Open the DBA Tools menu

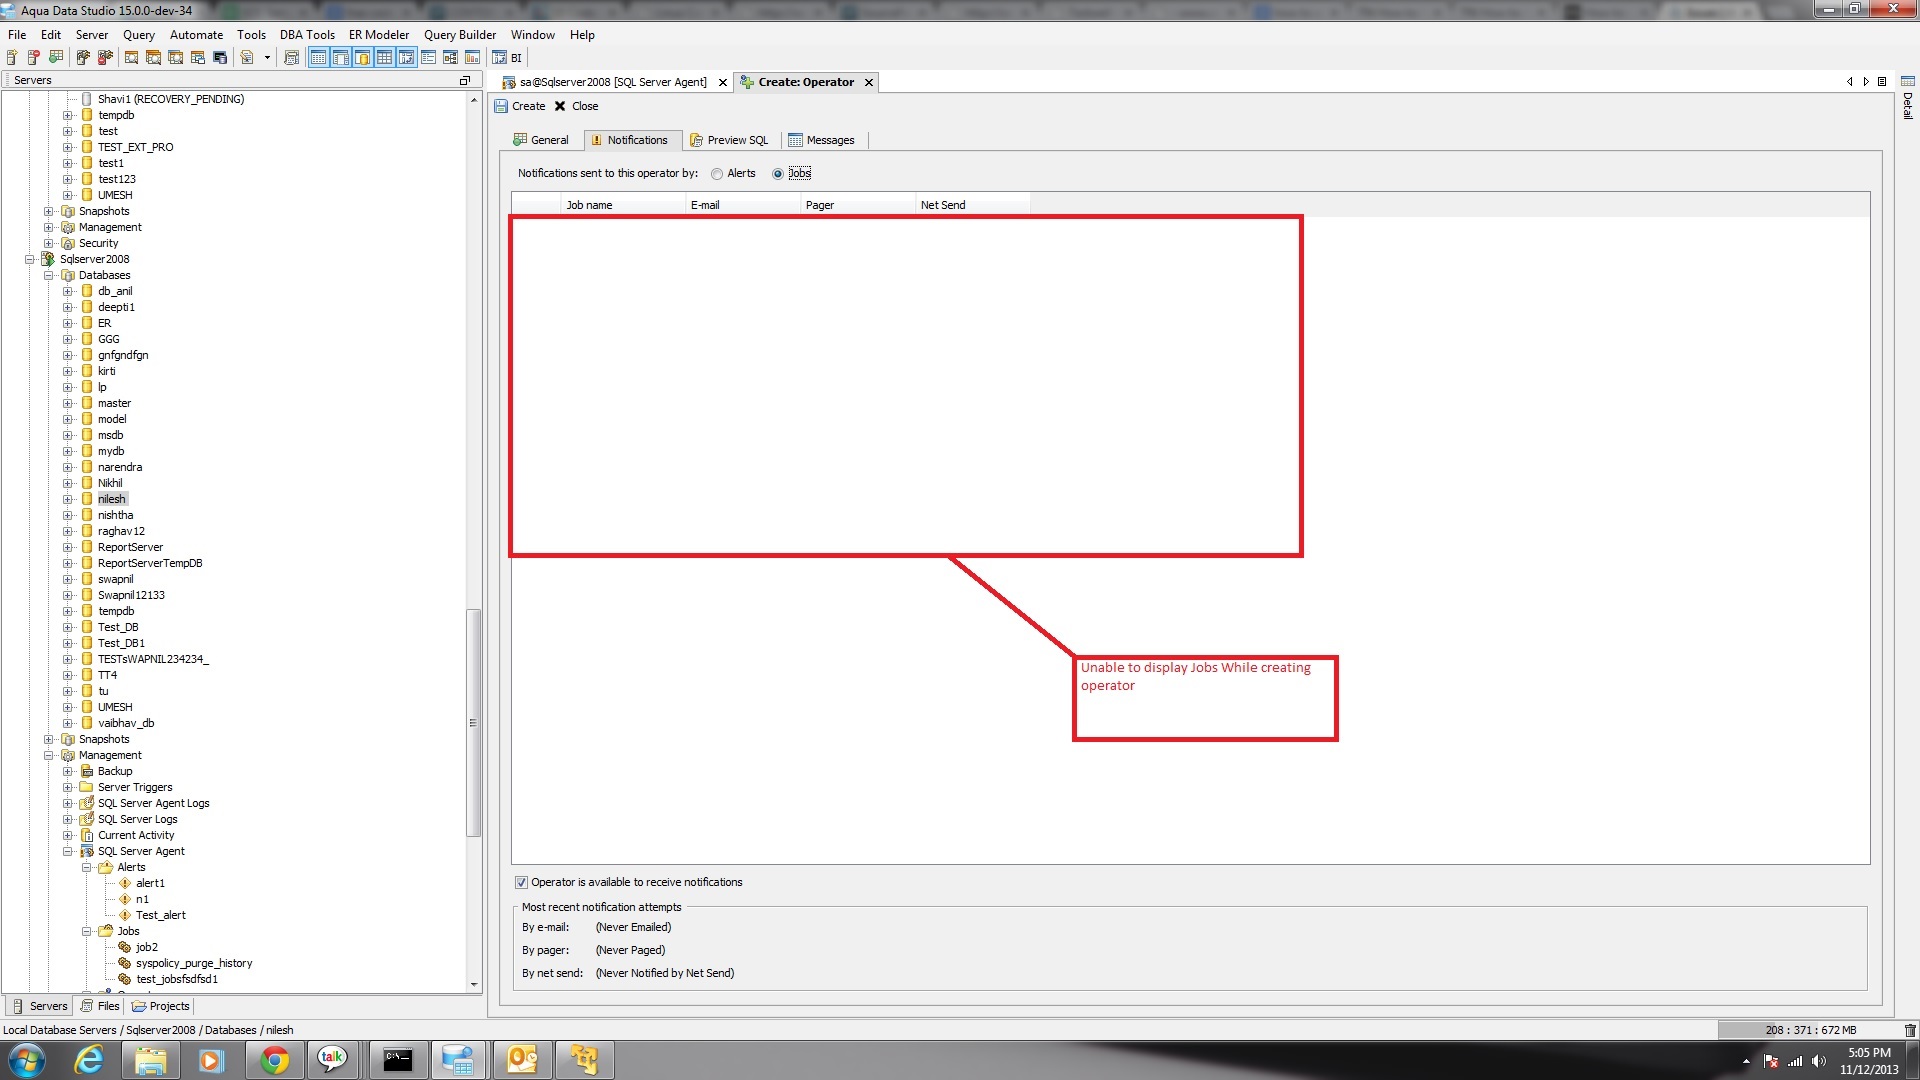tap(307, 34)
